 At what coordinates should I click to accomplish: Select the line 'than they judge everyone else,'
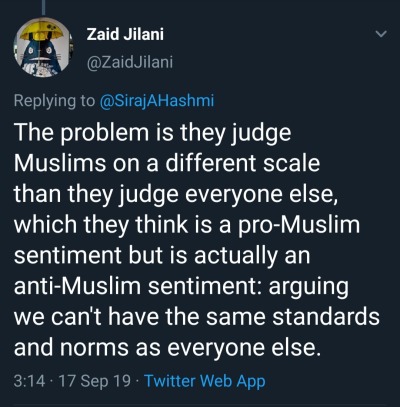176,194
